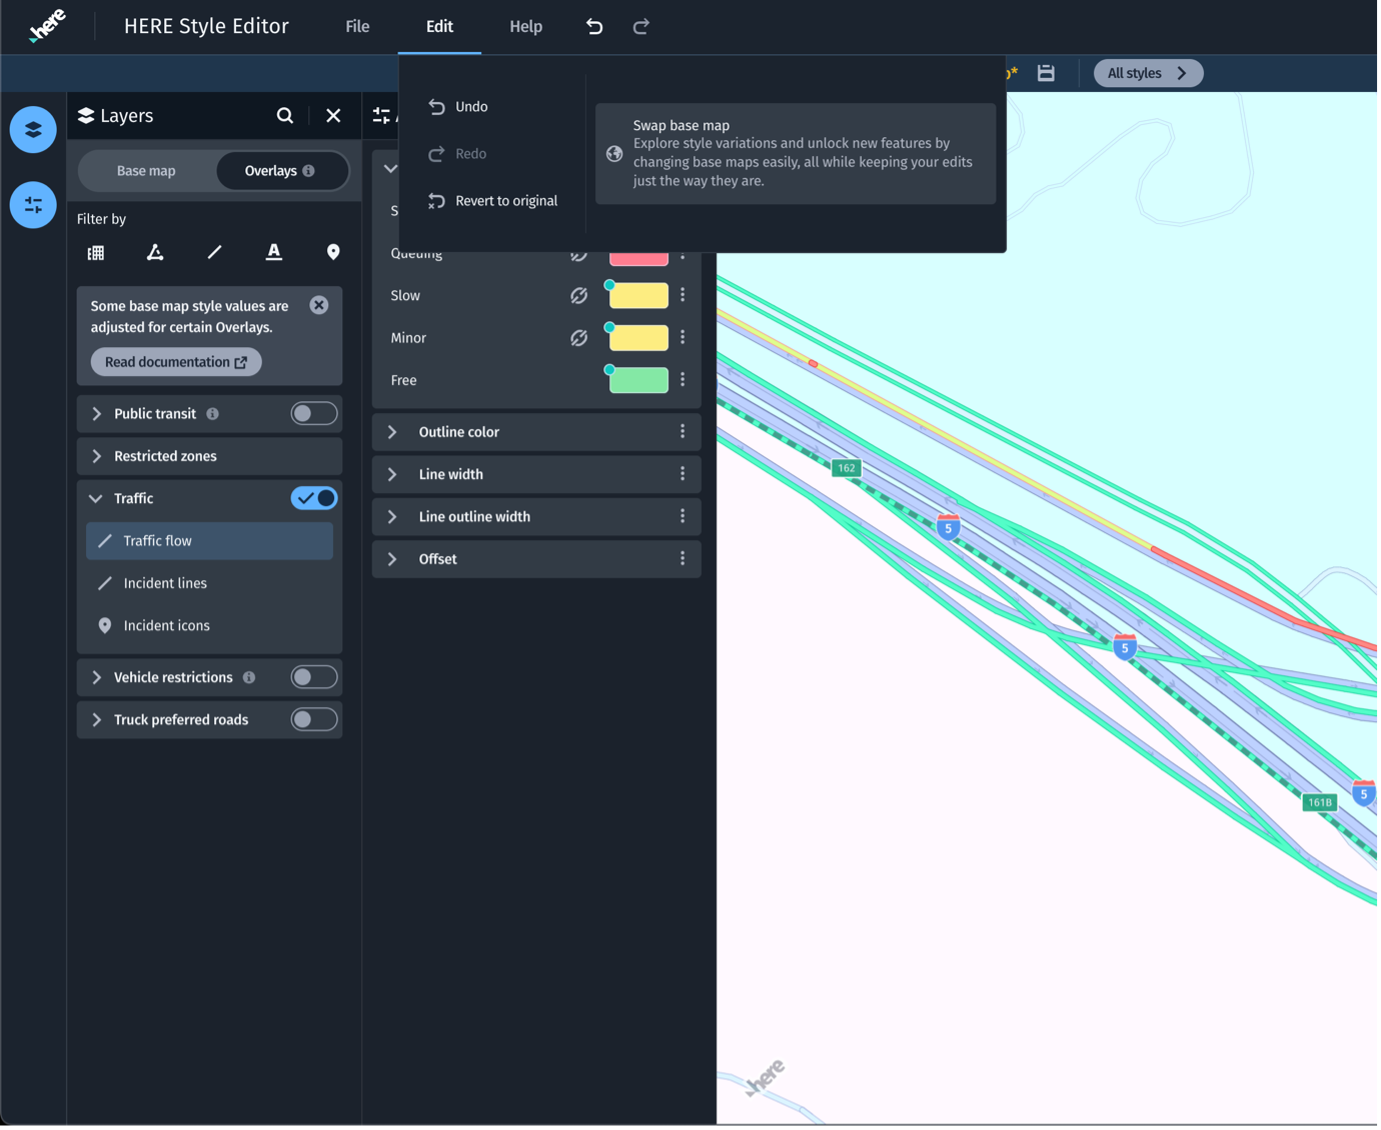Disable the Traffic overlay toggle

pos(314,499)
